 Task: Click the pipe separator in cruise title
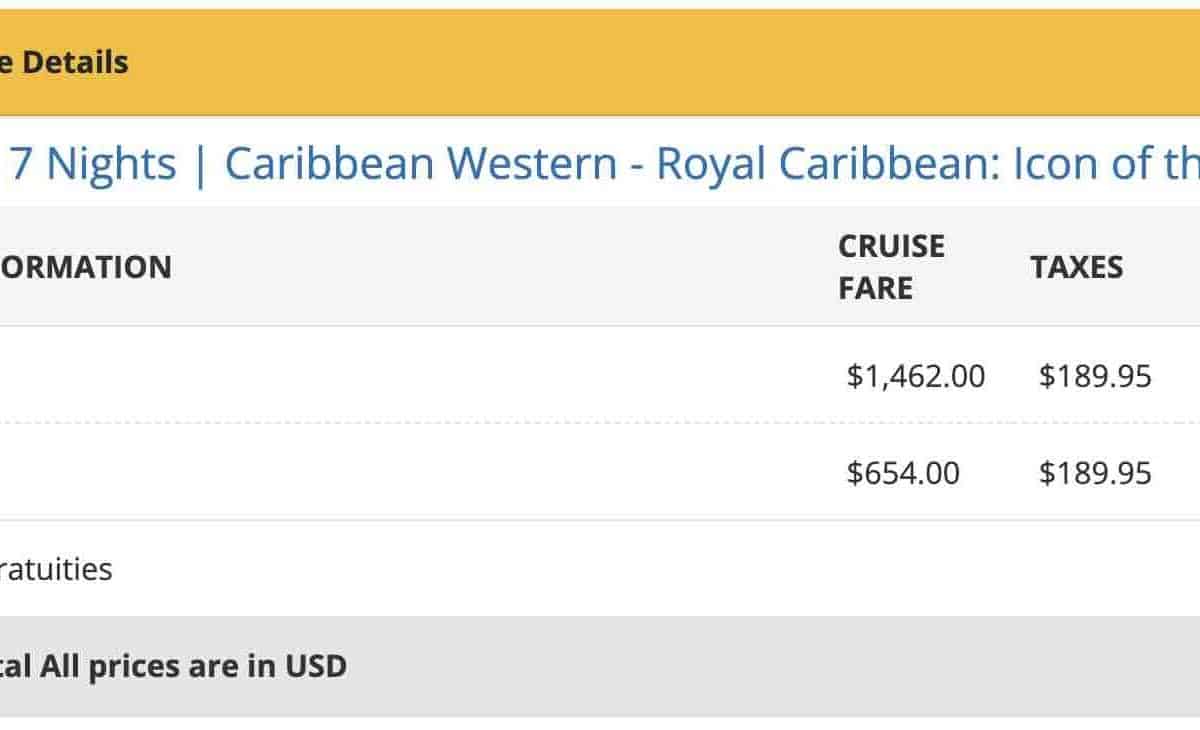200,163
